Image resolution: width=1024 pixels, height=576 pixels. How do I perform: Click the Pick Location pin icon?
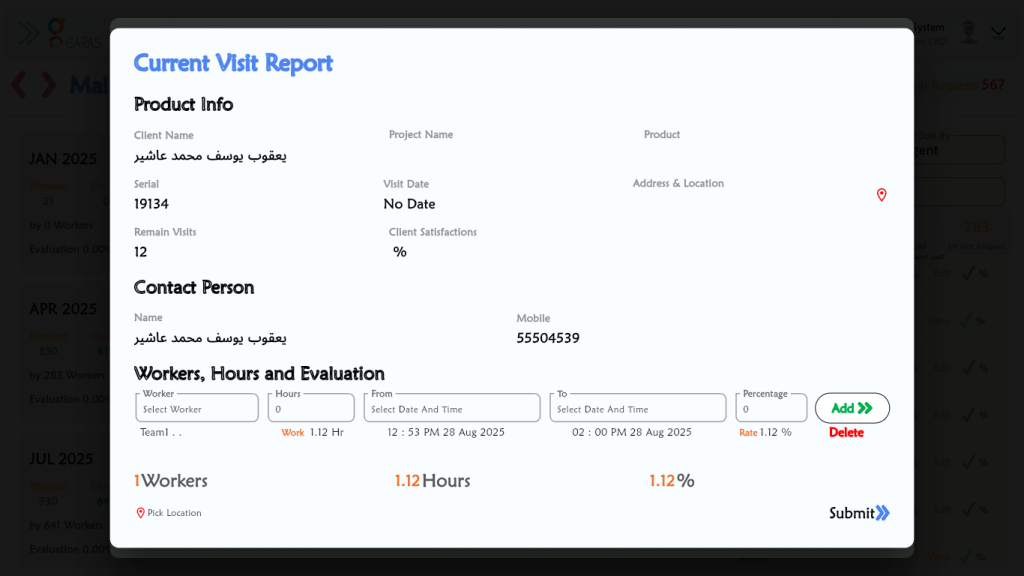(x=140, y=513)
